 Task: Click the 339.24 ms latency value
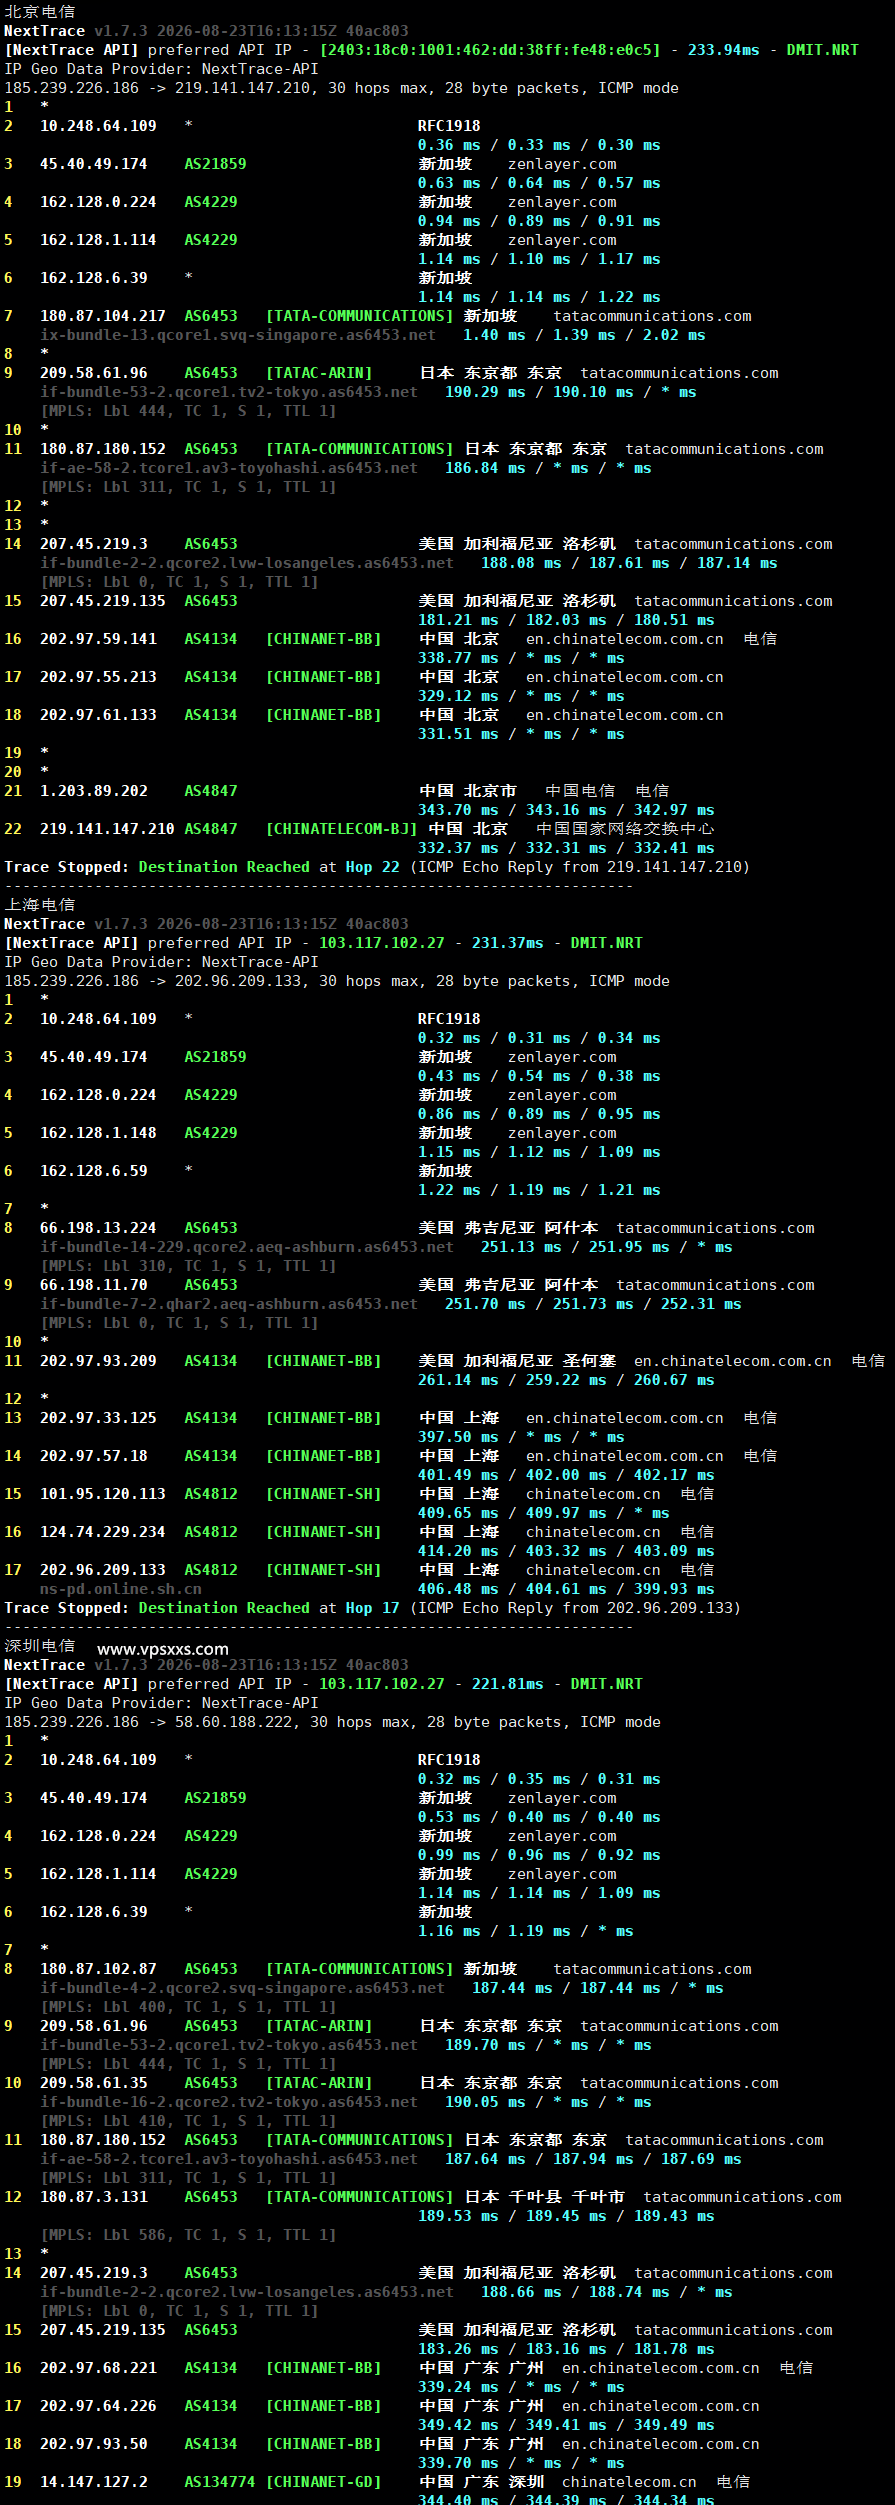pyautogui.click(x=458, y=2387)
